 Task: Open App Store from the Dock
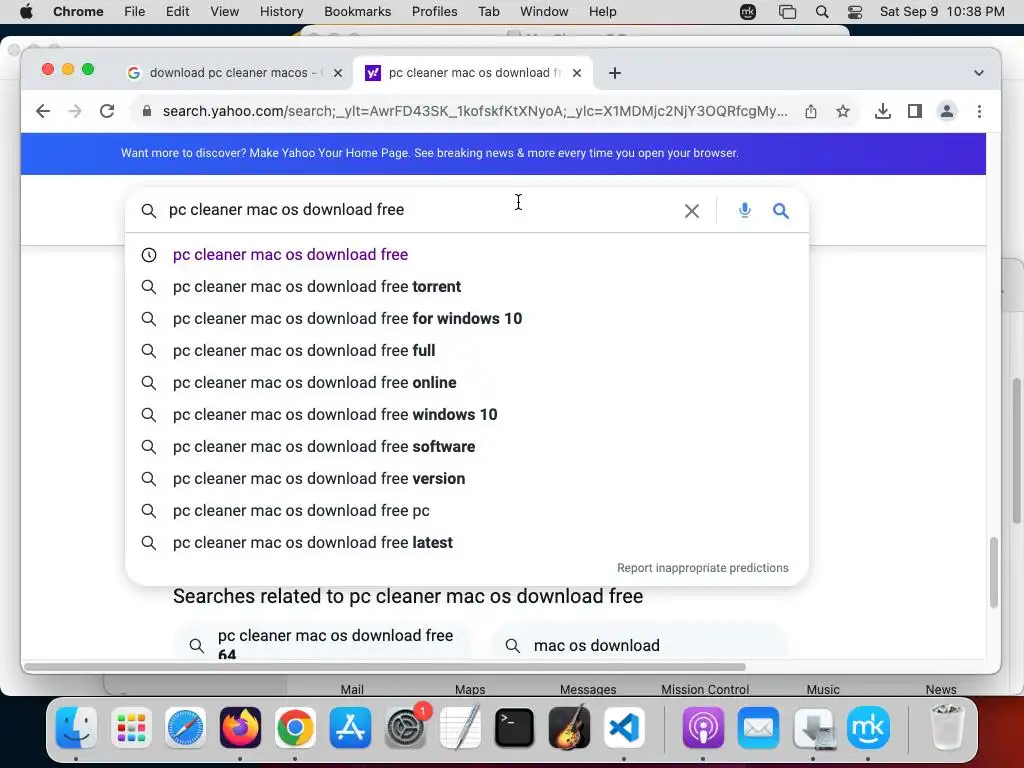350,728
